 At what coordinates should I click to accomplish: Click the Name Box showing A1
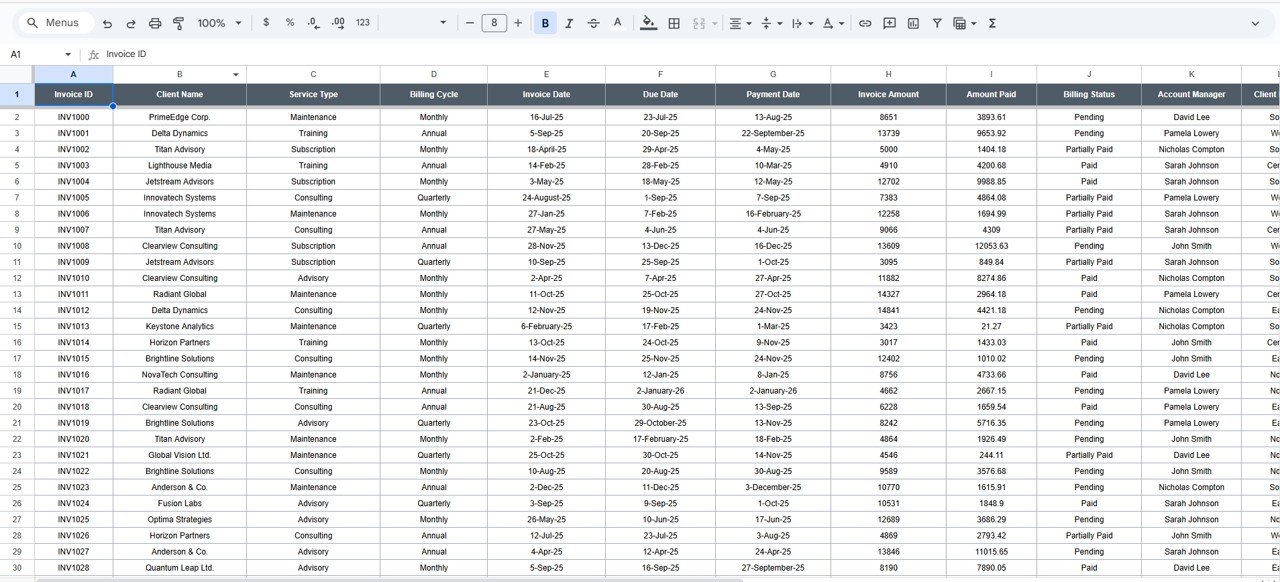pos(30,54)
